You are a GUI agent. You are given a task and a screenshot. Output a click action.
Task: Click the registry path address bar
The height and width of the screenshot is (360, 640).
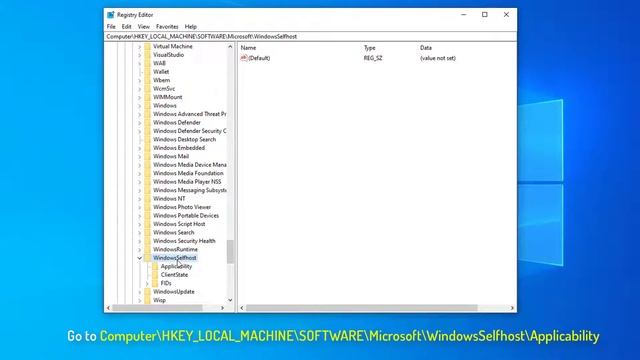310,36
